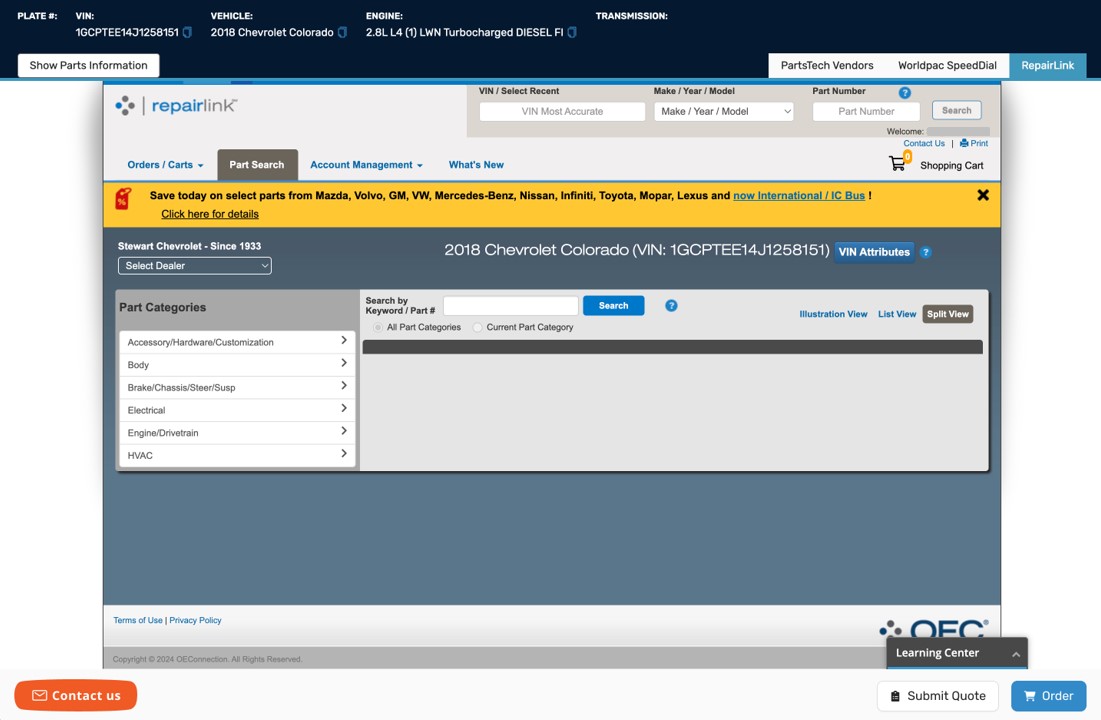Expand the HVAC part category
Screen dimensions: 1101x720
pyautogui.click(x=237, y=455)
